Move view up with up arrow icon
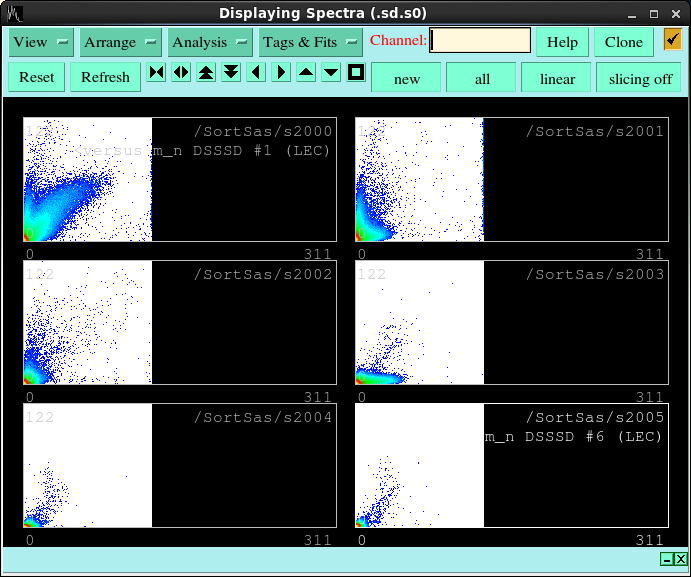The width and height of the screenshot is (691, 577). tap(306, 72)
